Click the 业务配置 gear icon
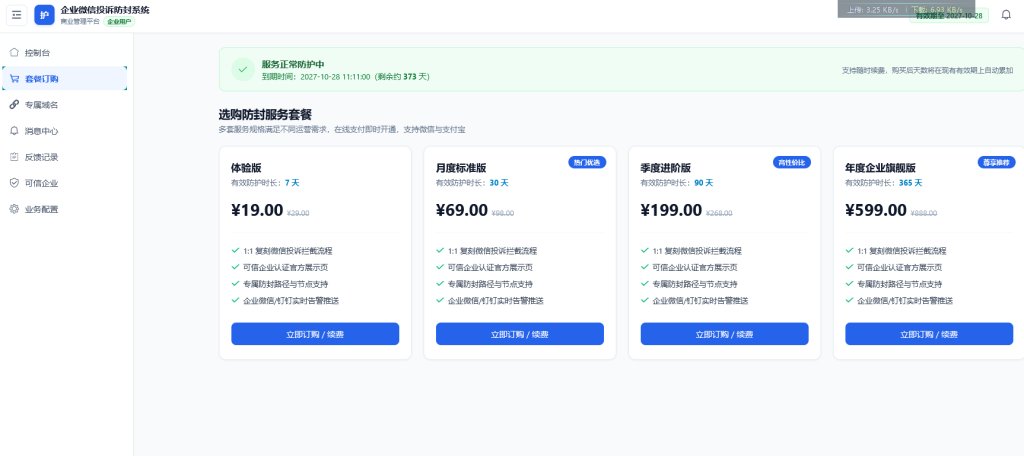 tap(14, 209)
